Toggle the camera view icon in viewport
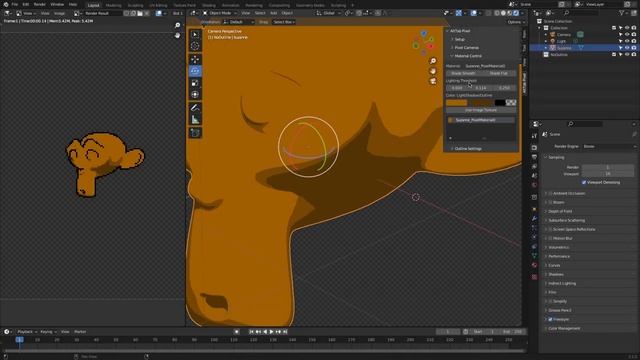Viewport: 640px width, 360px height. point(433,81)
